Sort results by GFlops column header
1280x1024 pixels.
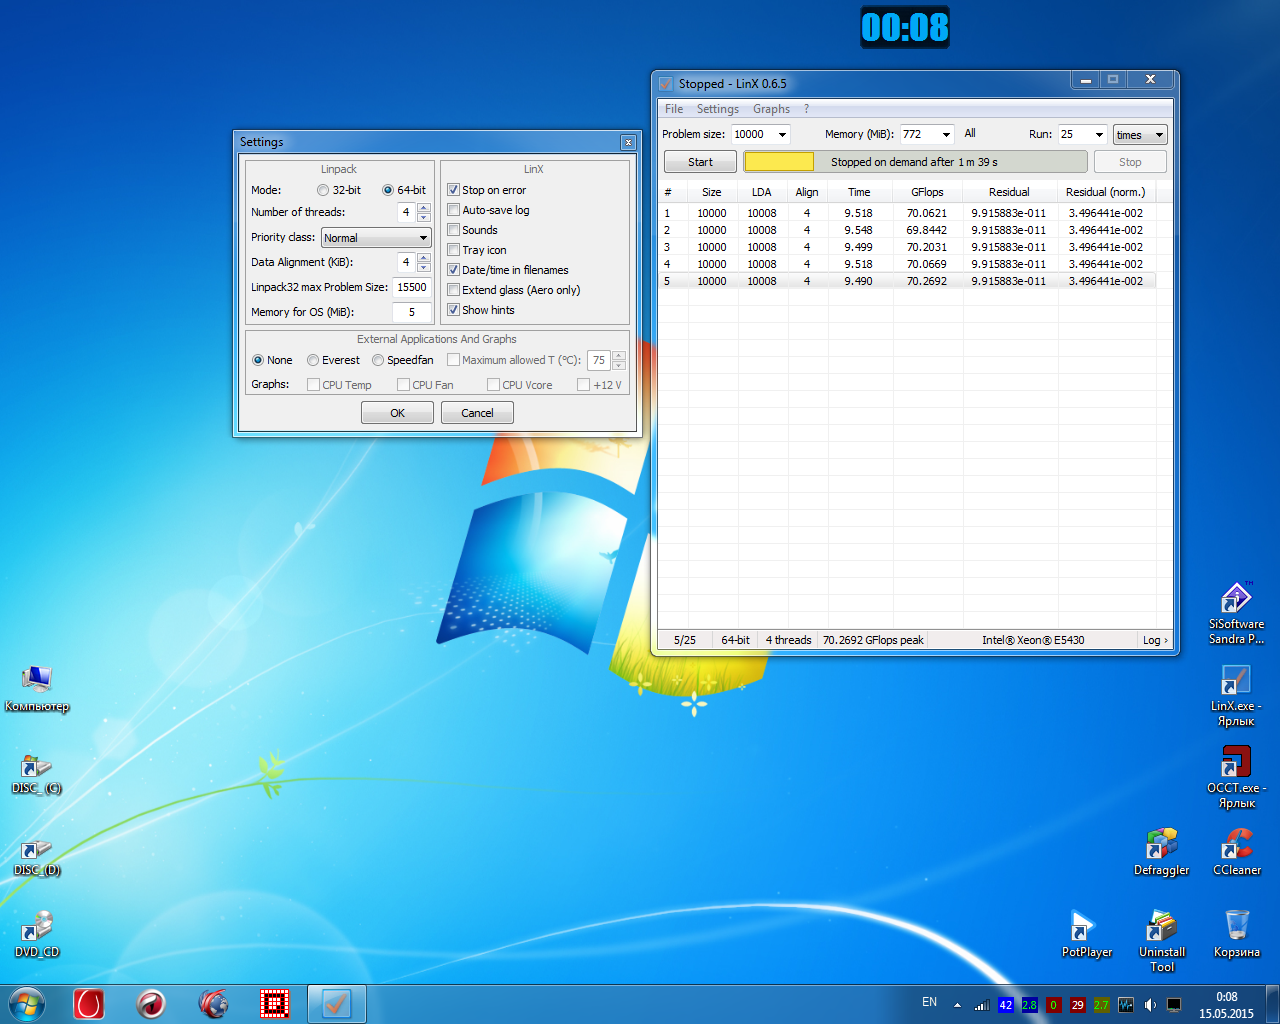pos(927,192)
